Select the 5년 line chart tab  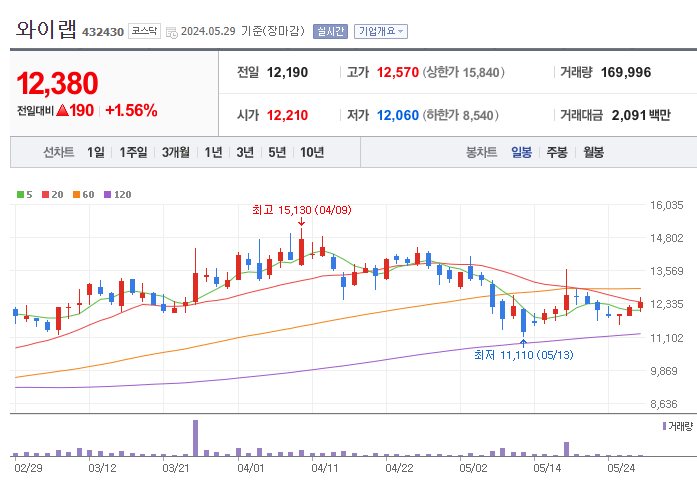pyautogui.click(x=277, y=152)
